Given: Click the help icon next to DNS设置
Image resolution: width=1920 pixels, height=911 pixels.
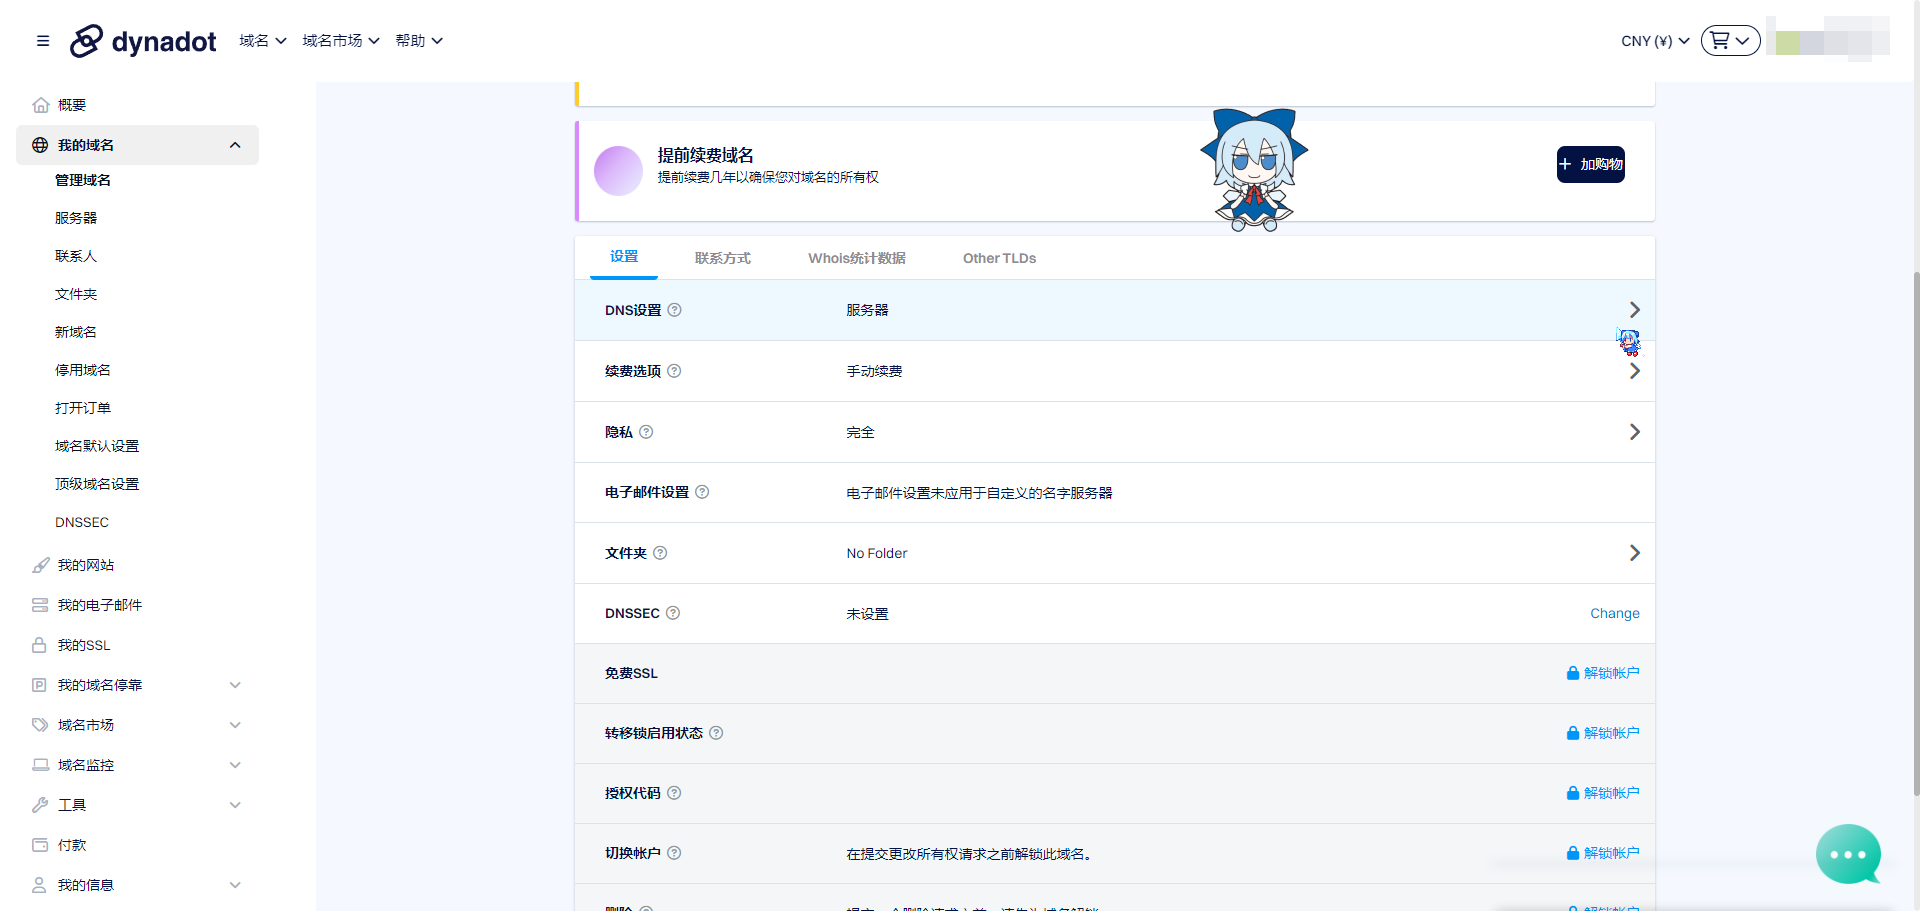Looking at the screenshot, I should click(x=674, y=310).
